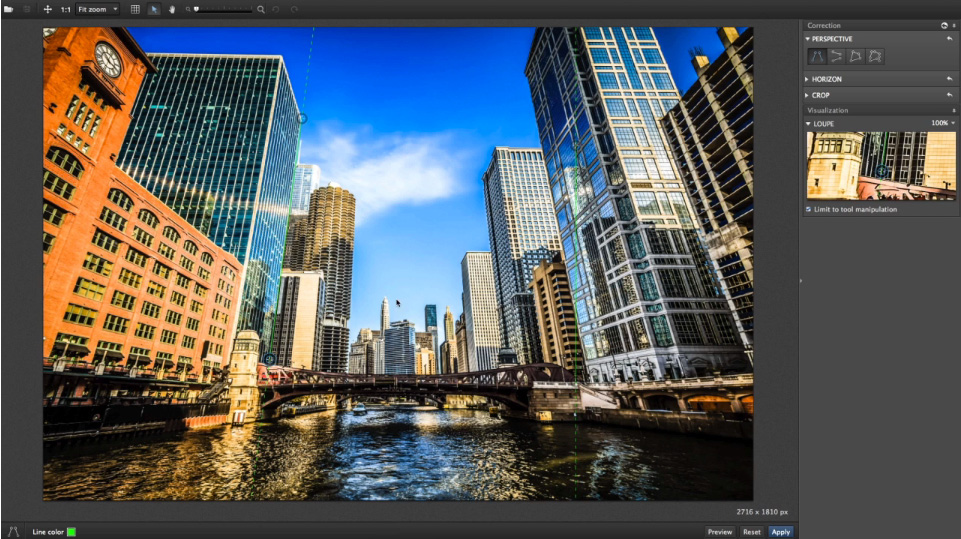961x539 pixels.
Task: Collapse the PERSPECTIVE section
Action: (x=808, y=39)
